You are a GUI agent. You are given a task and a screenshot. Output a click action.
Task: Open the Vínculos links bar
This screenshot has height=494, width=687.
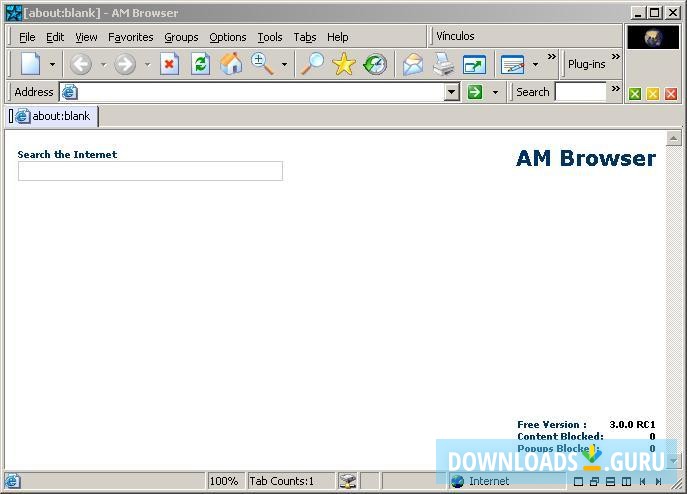click(455, 36)
